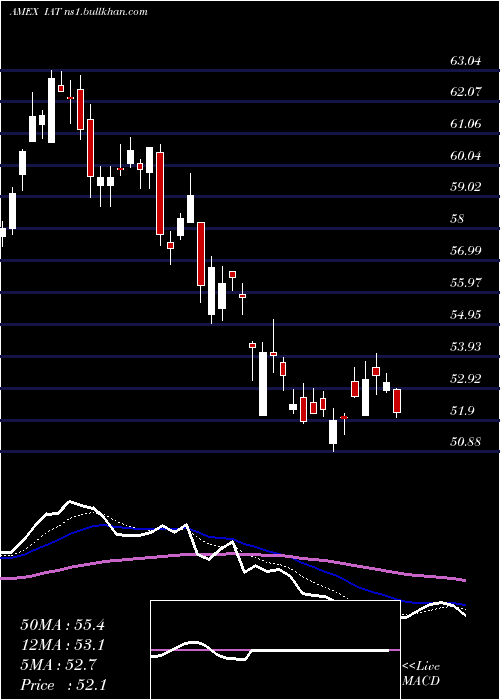Click the 61.06 price axis label

[466, 124]
